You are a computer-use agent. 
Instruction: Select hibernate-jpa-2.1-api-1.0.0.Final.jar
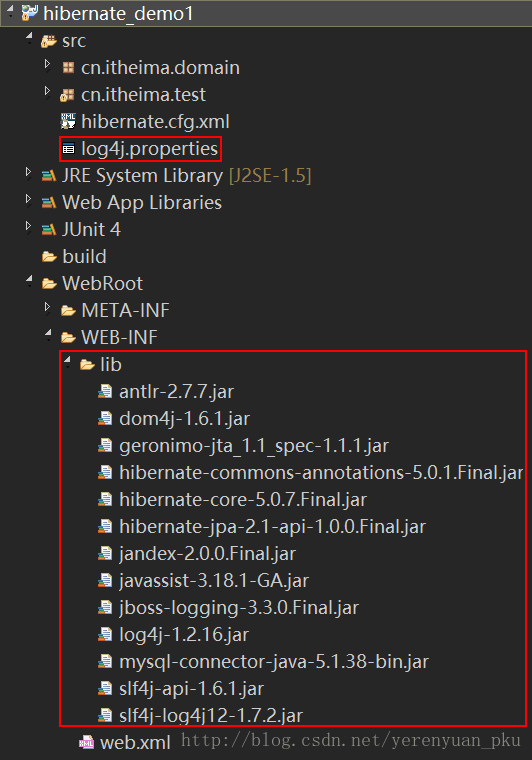coord(272,527)
